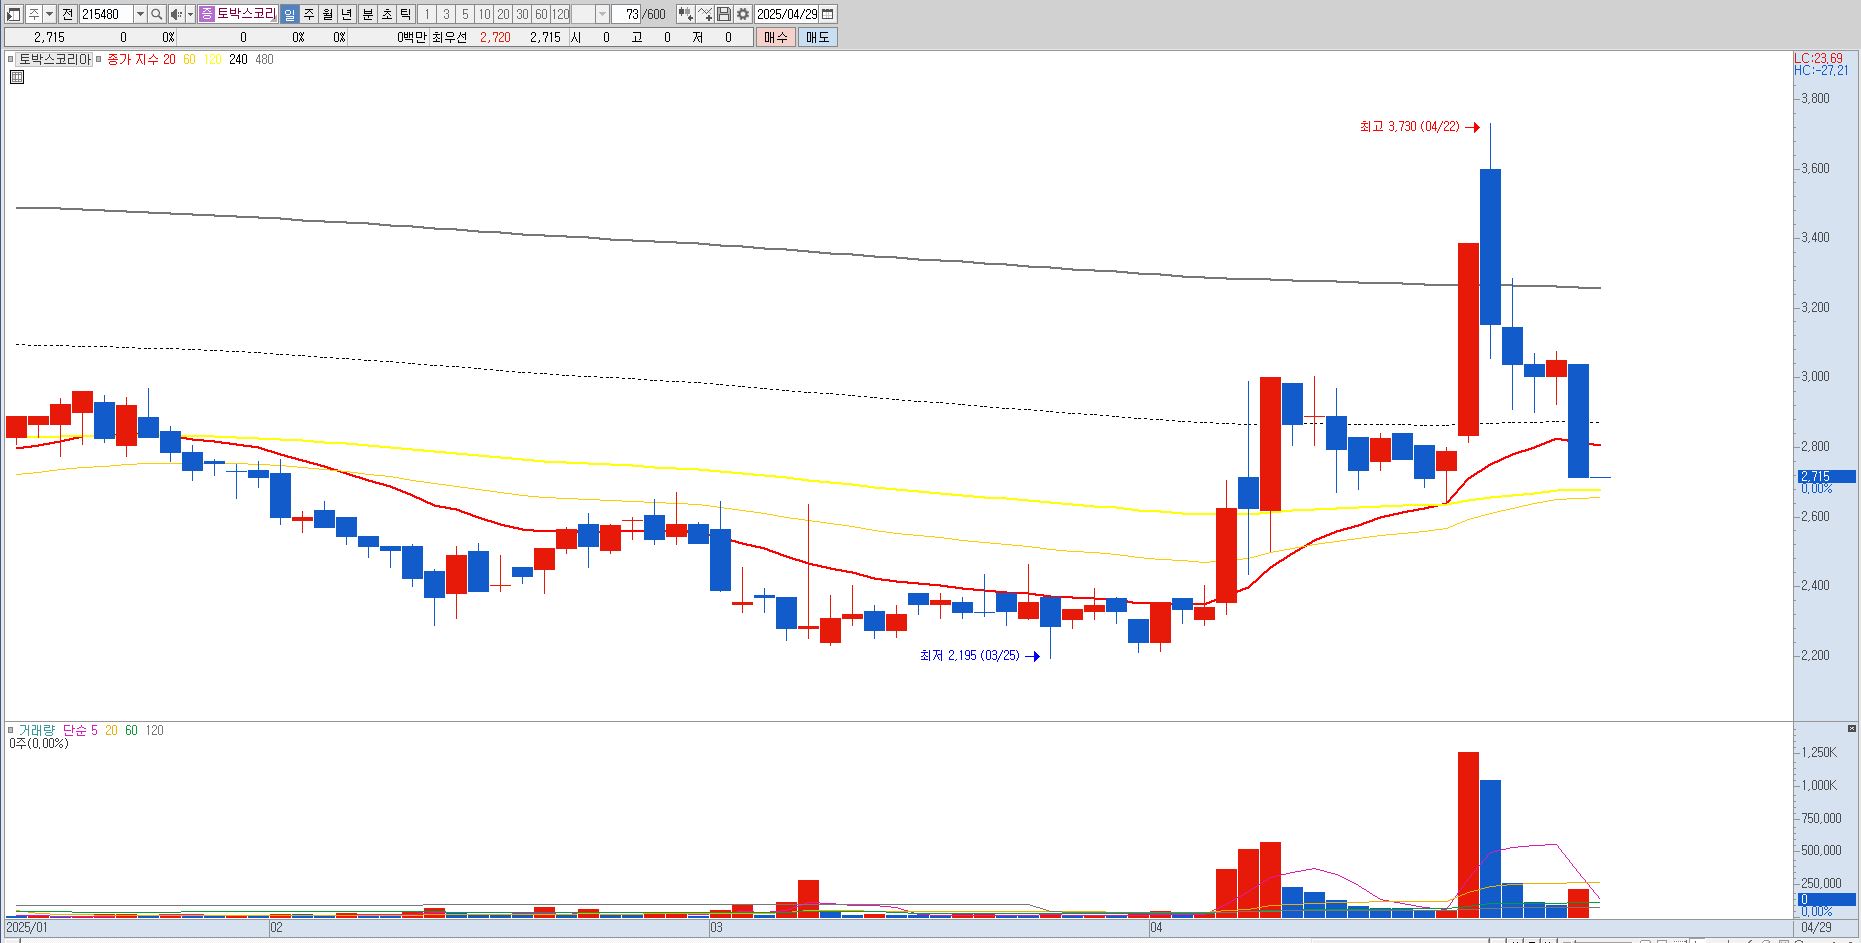The image size is (1861, 943).
Task: Click the small square marker before 거래량 legend
Action: pos(11,730)
